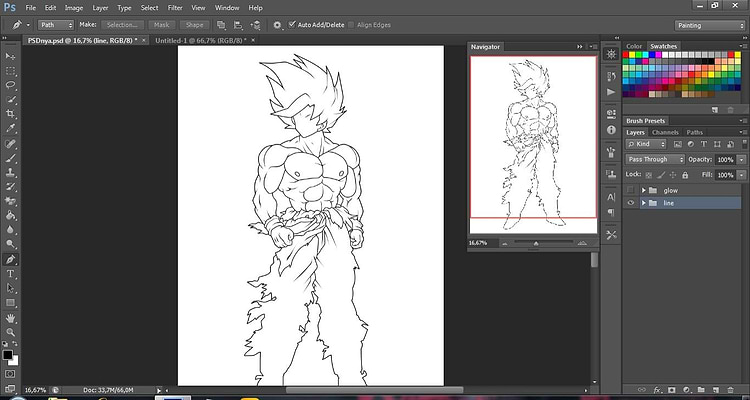Toggle Align Edges checkbox
The image size is (750, 400).
click(x=352, y=25)
